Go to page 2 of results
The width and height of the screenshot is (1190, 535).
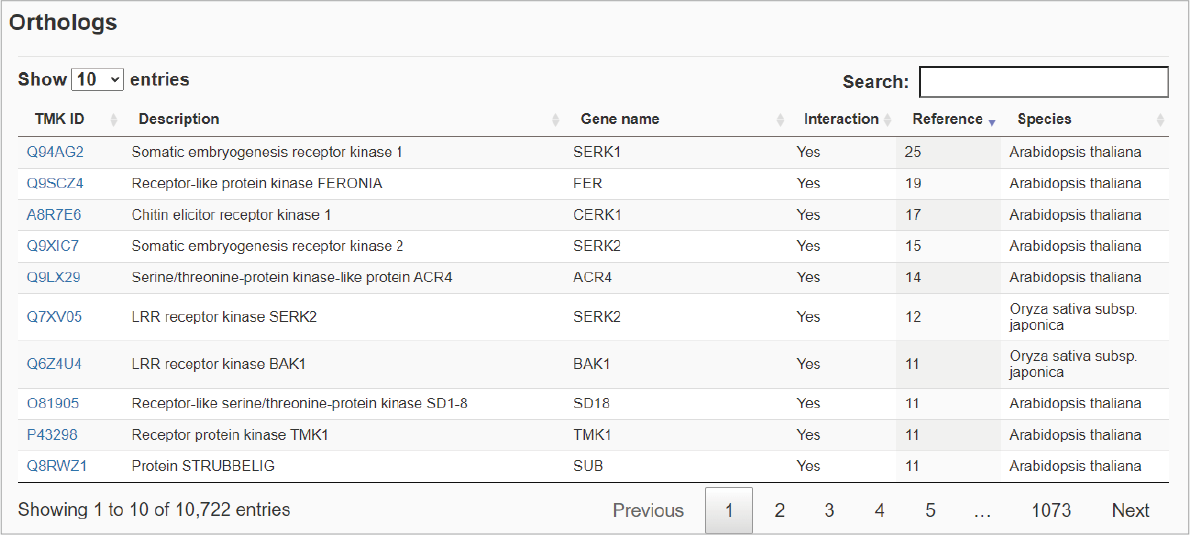pos(779,511)
